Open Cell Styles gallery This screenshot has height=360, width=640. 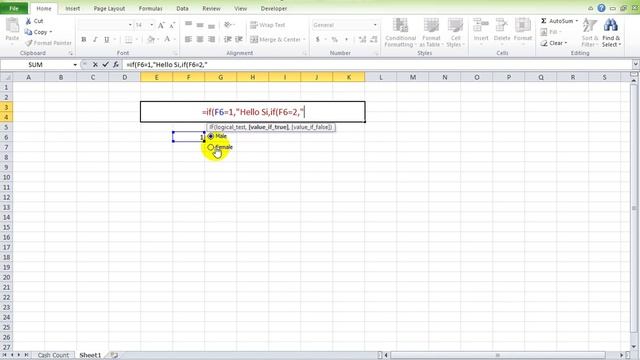(x=455, y=33)
